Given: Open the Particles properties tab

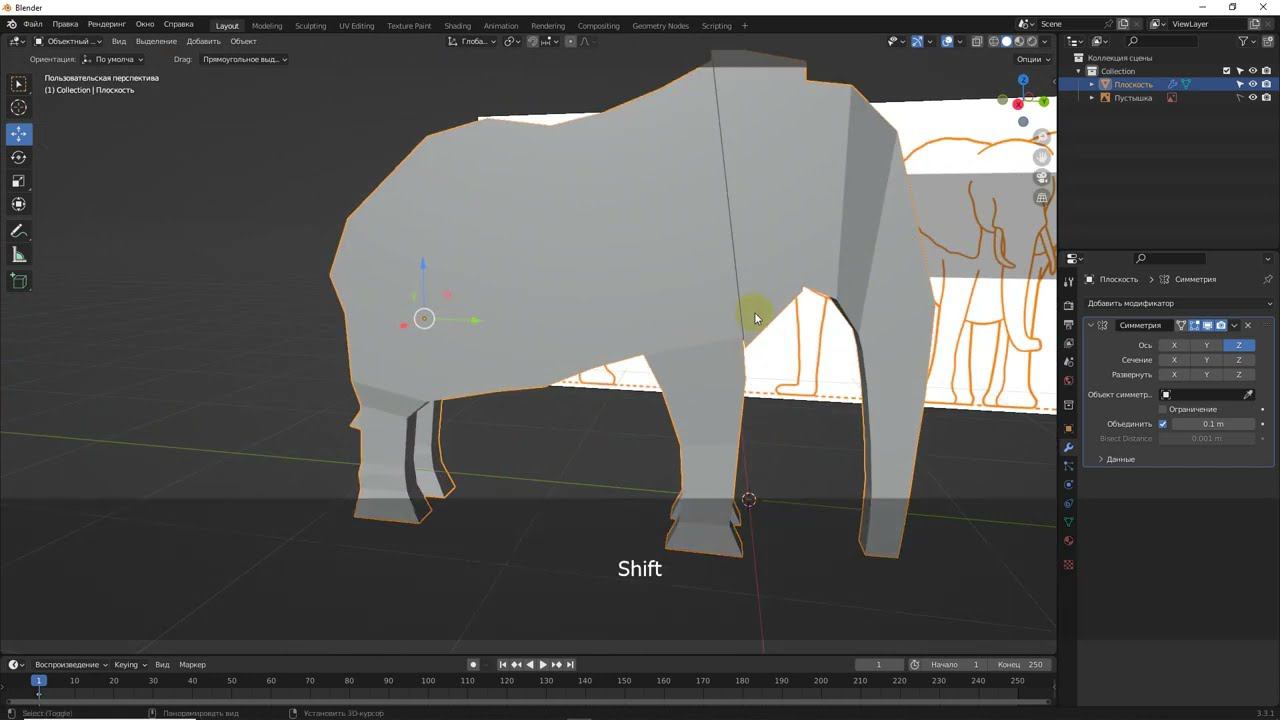Looking at the screenshot, I should pos(1068,466).
